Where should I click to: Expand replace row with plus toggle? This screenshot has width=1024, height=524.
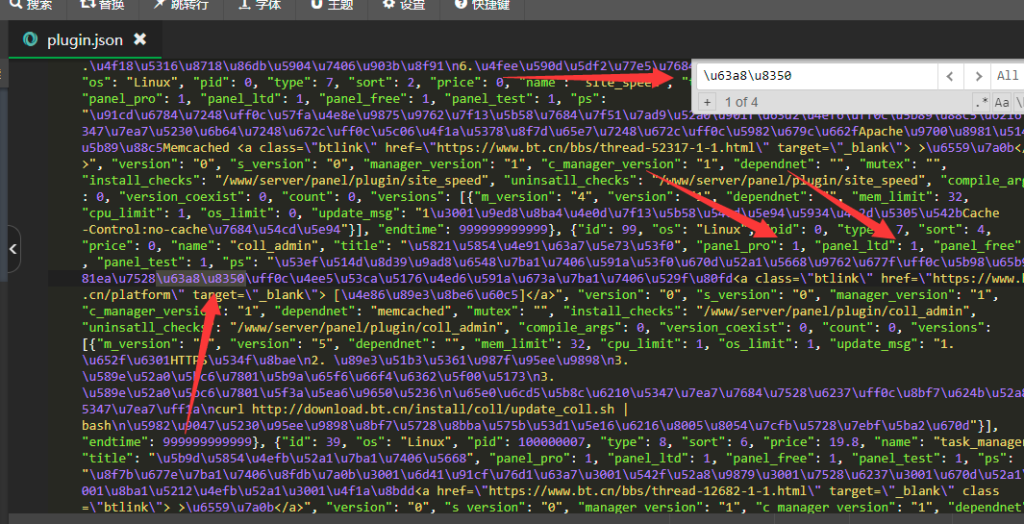[x=707, y=102]
